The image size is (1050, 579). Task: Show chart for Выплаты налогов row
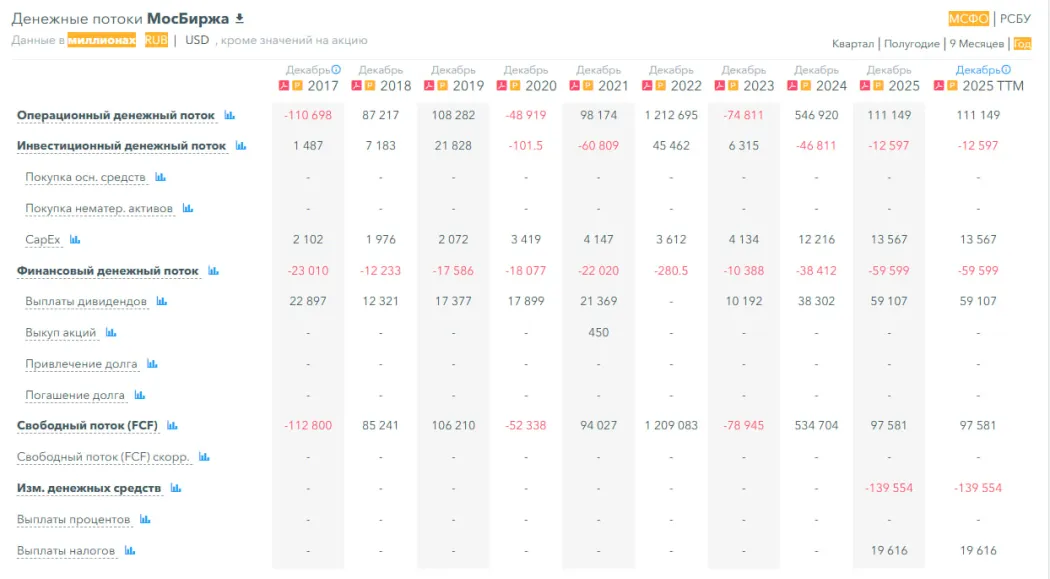tap(130, 551)
